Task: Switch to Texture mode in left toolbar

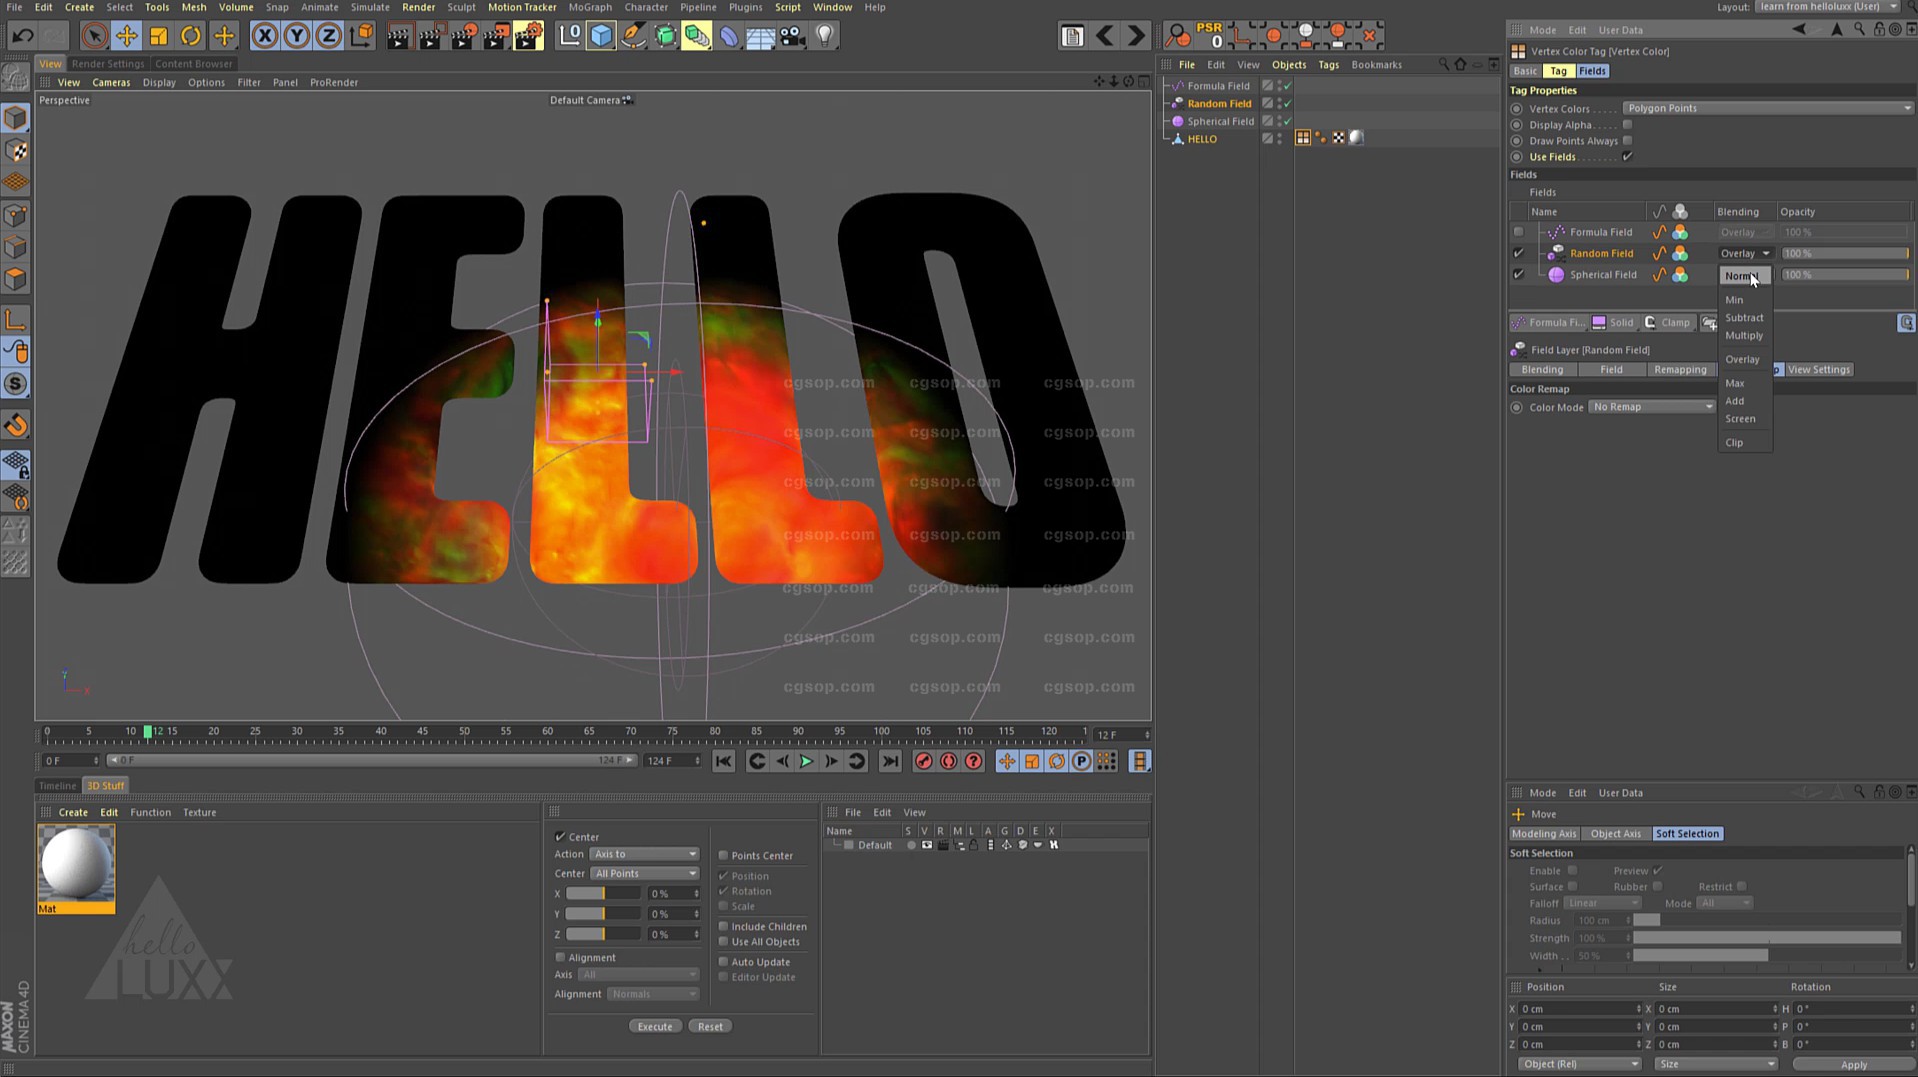Action: pos(16,150)
